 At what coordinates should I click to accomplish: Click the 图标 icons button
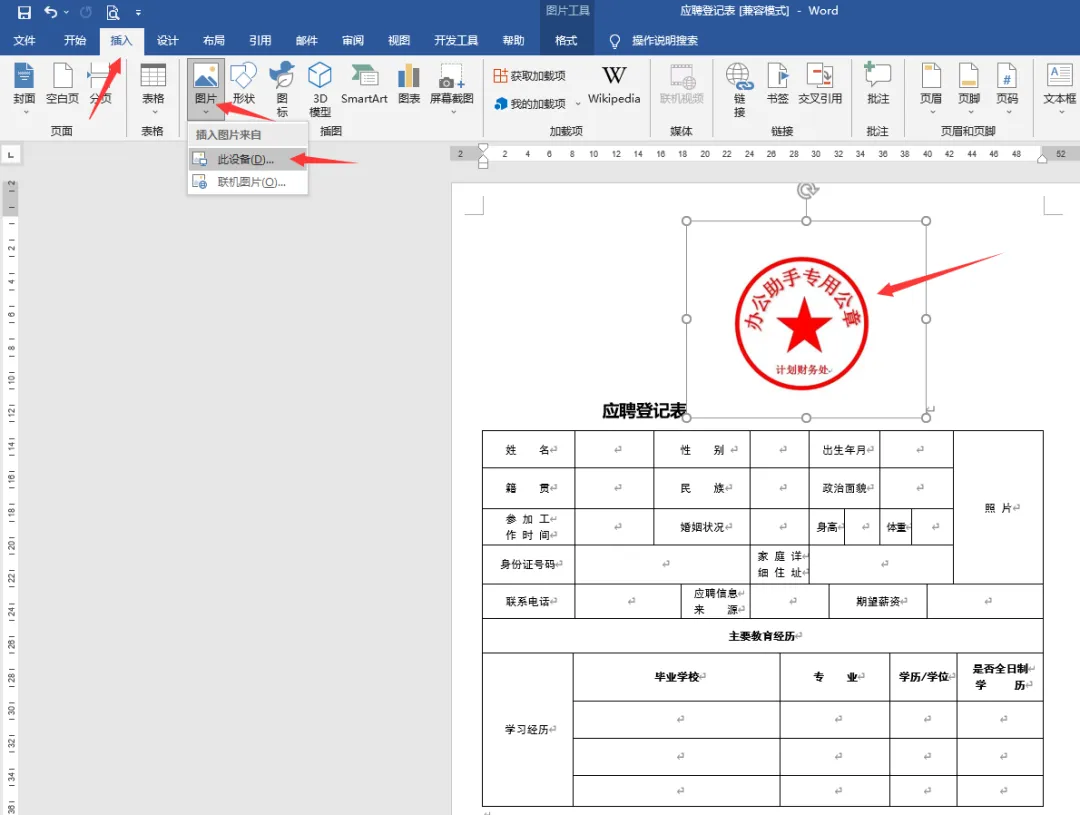pos(282,89)
